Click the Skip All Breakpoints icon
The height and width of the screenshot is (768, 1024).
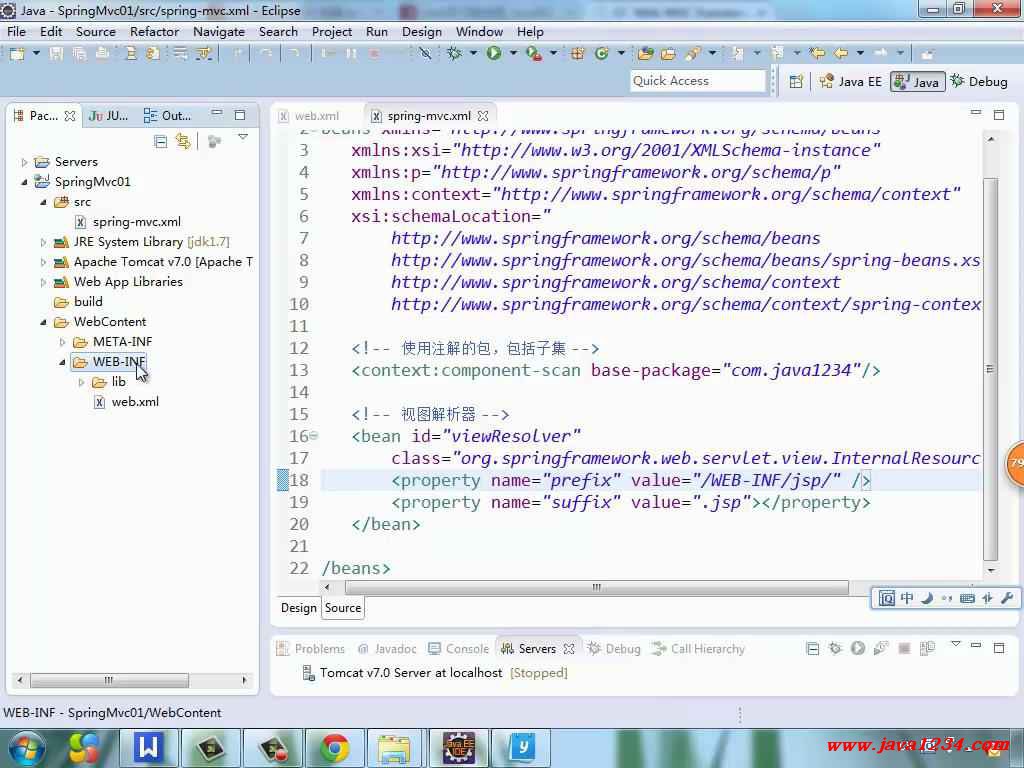point(425,54)
